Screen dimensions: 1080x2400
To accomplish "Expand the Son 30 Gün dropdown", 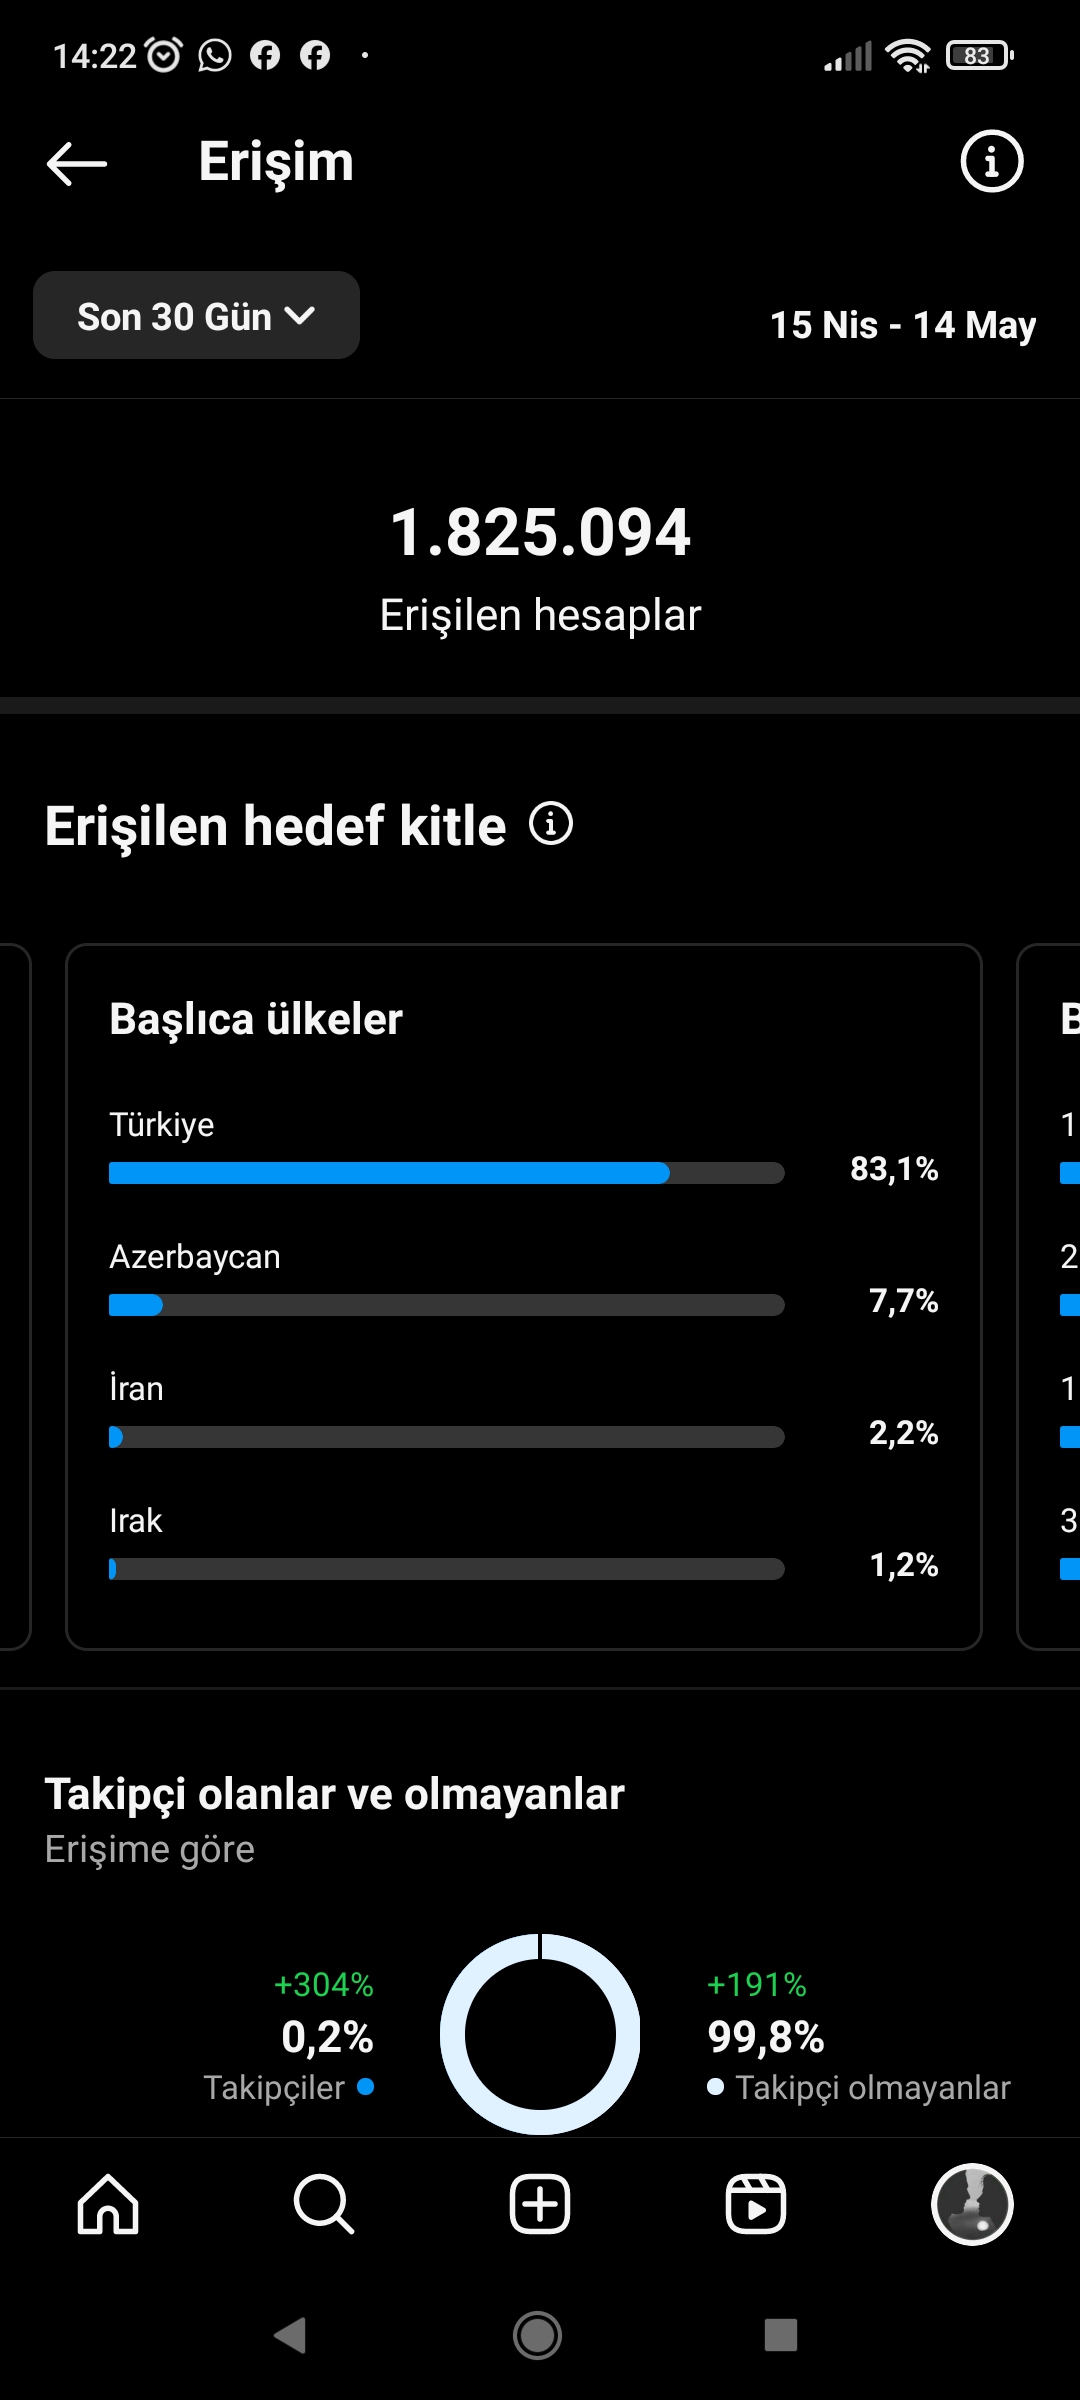I will [x=196, y=316].
